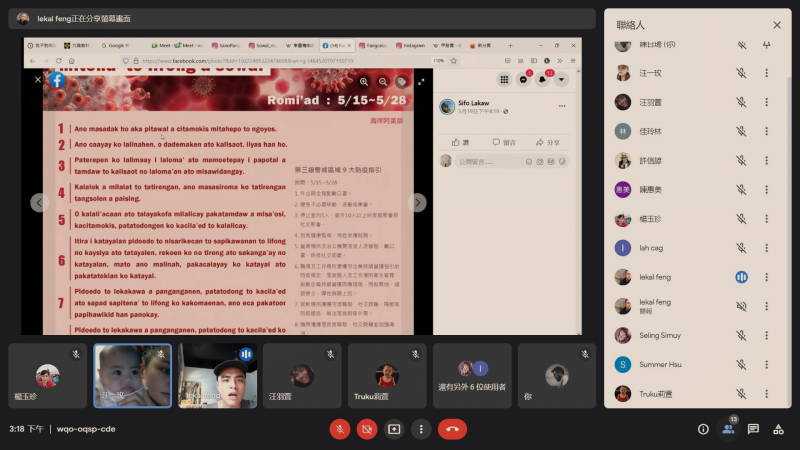Screen dimensions: 800x450
Task: Open more options for lah cag
Action: (766, 248)
